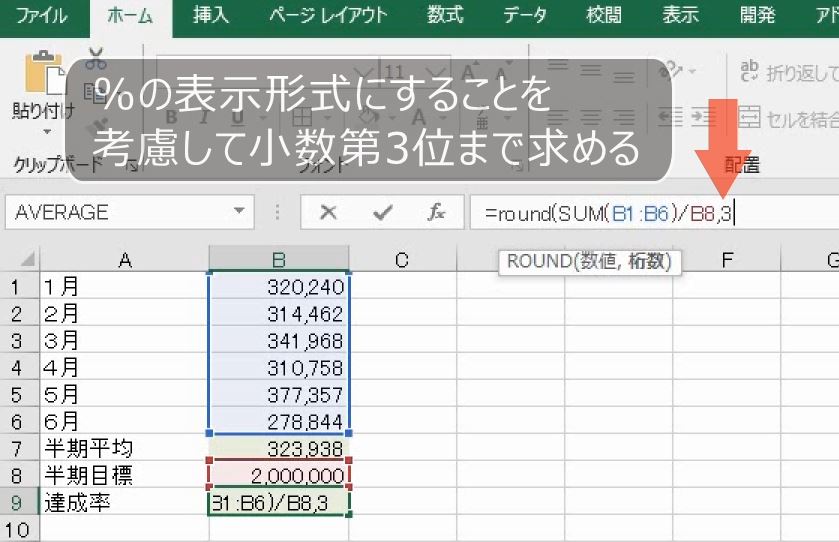Select column C header
This screenshot has width=839, height=542.
click(x=402, y=260)
